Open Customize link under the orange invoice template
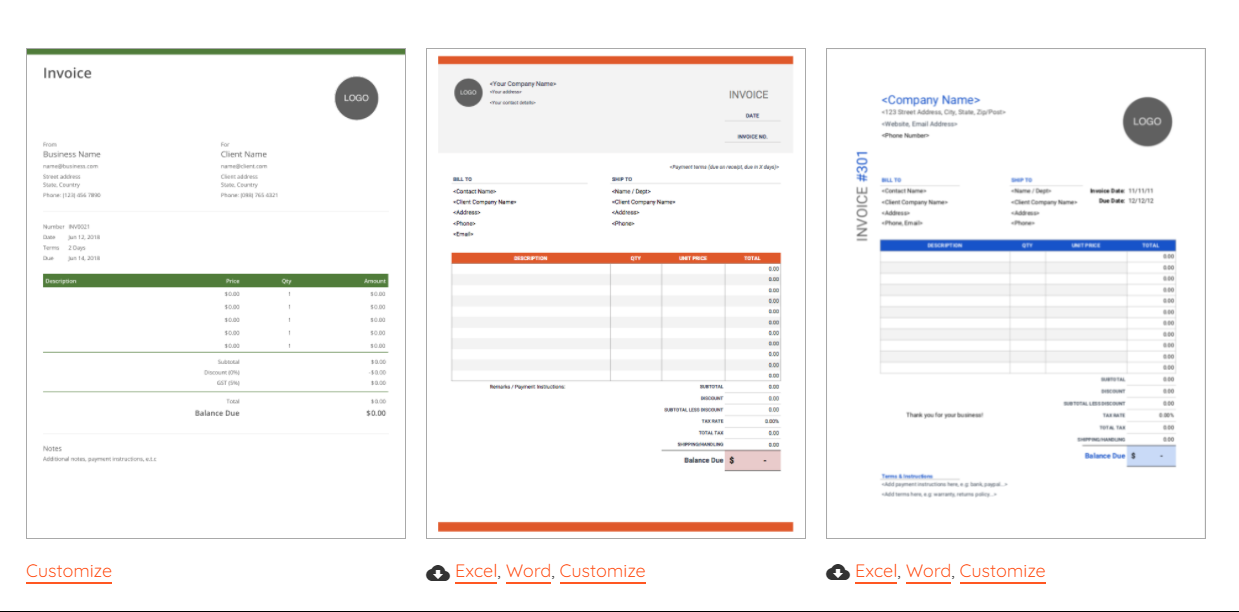Screen dimensions: 1239x612 click(602, 571)
